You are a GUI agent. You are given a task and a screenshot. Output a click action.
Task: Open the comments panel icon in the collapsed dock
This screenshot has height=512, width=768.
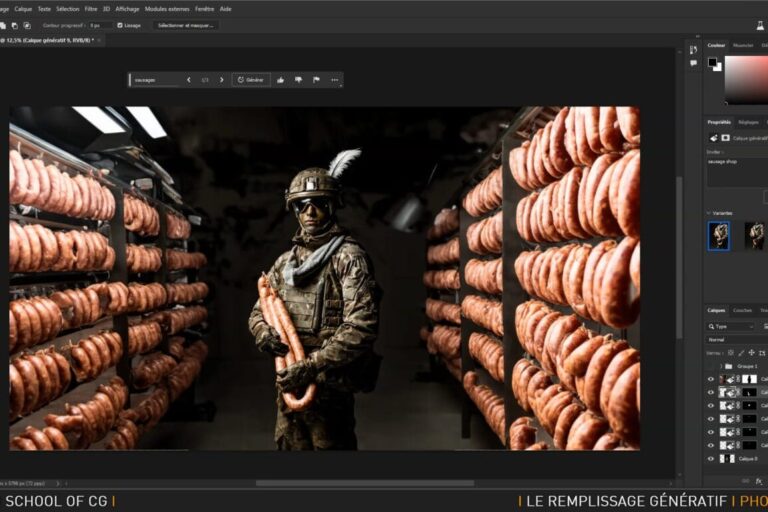(x=693, y=63)
